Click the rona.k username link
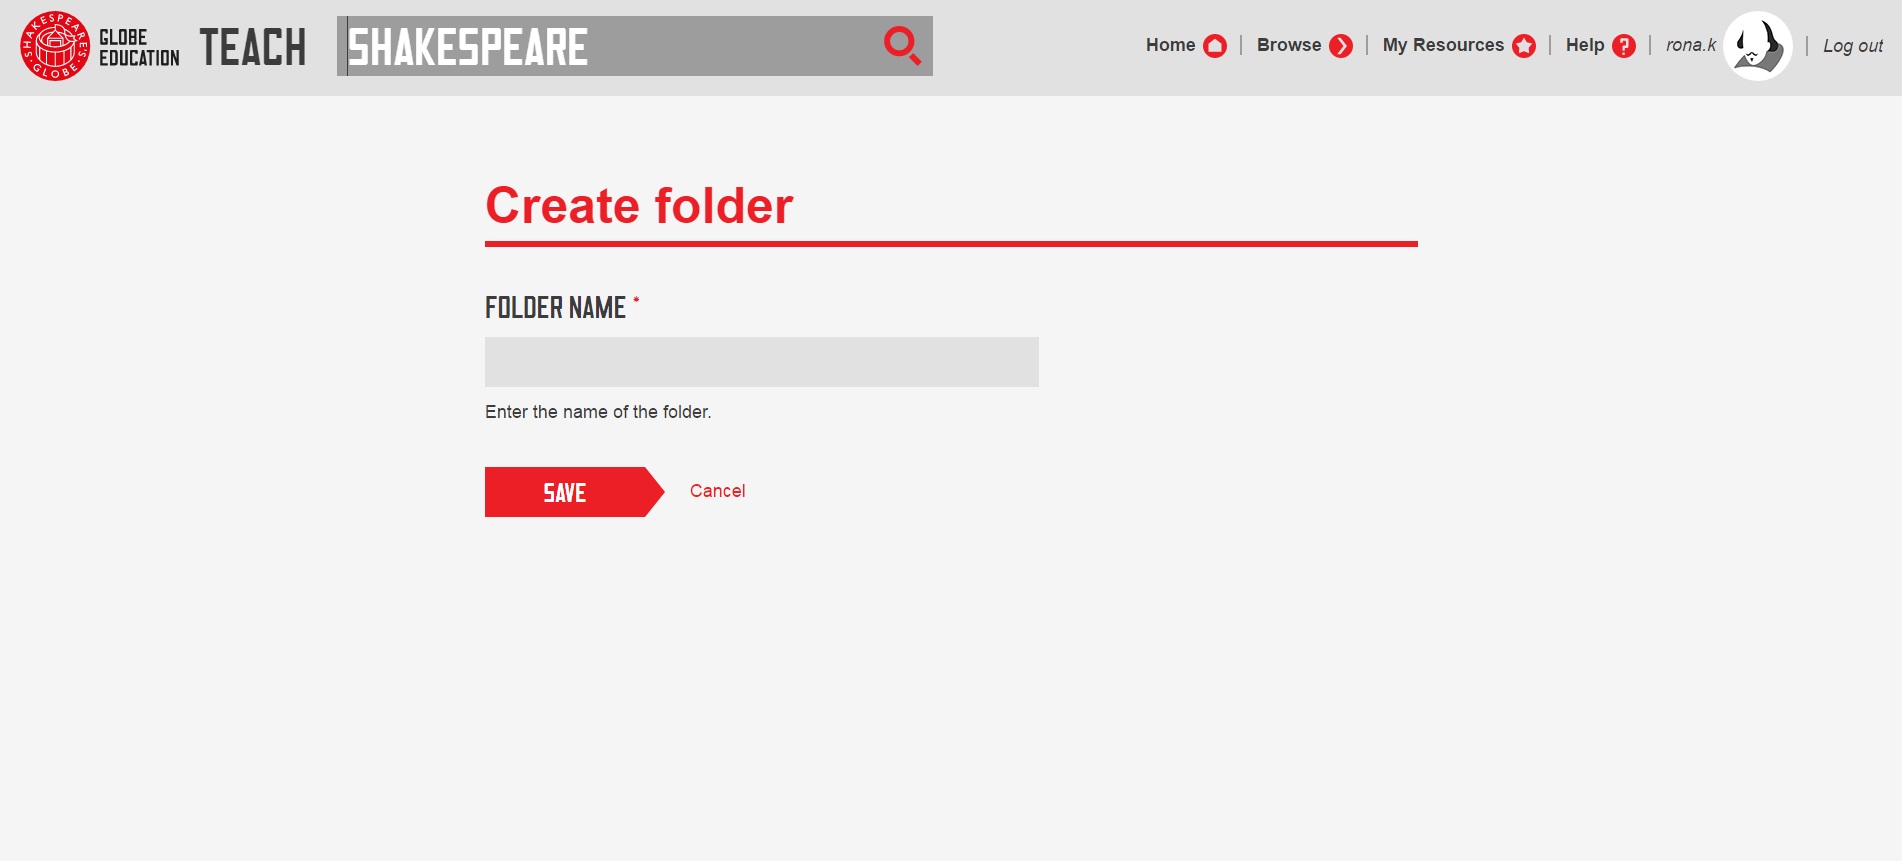 (1690, 45)
